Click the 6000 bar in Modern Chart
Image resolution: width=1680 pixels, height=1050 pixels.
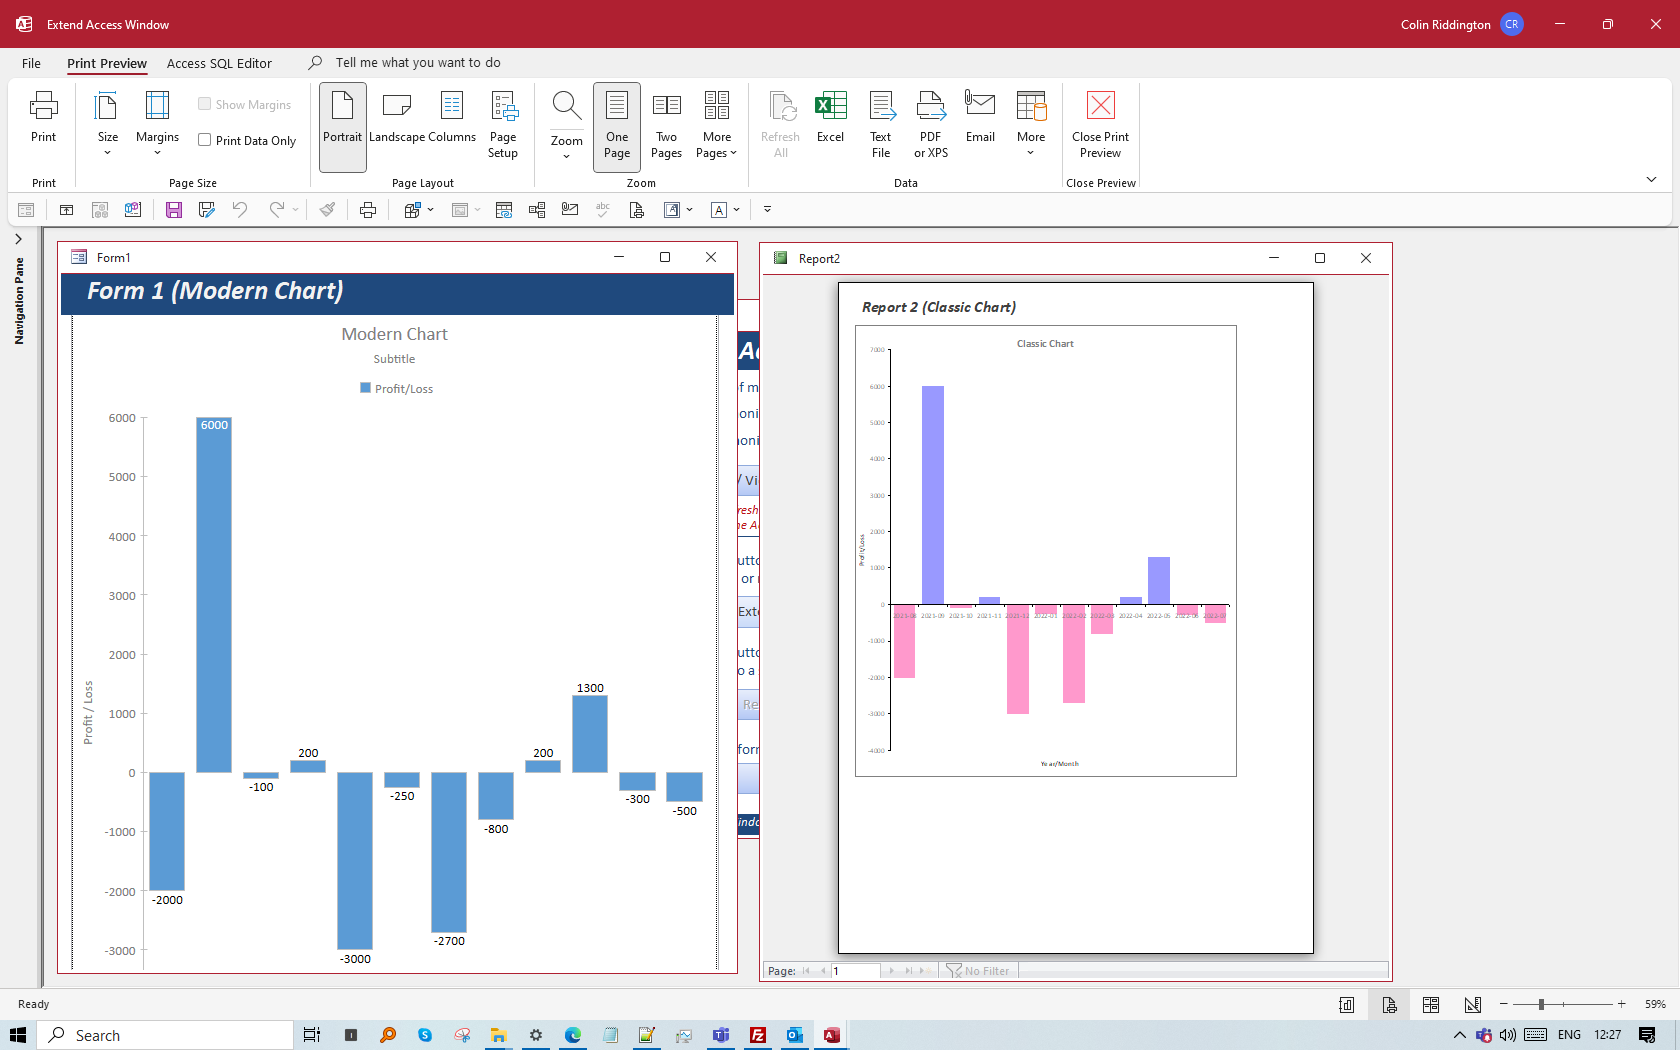214,595
